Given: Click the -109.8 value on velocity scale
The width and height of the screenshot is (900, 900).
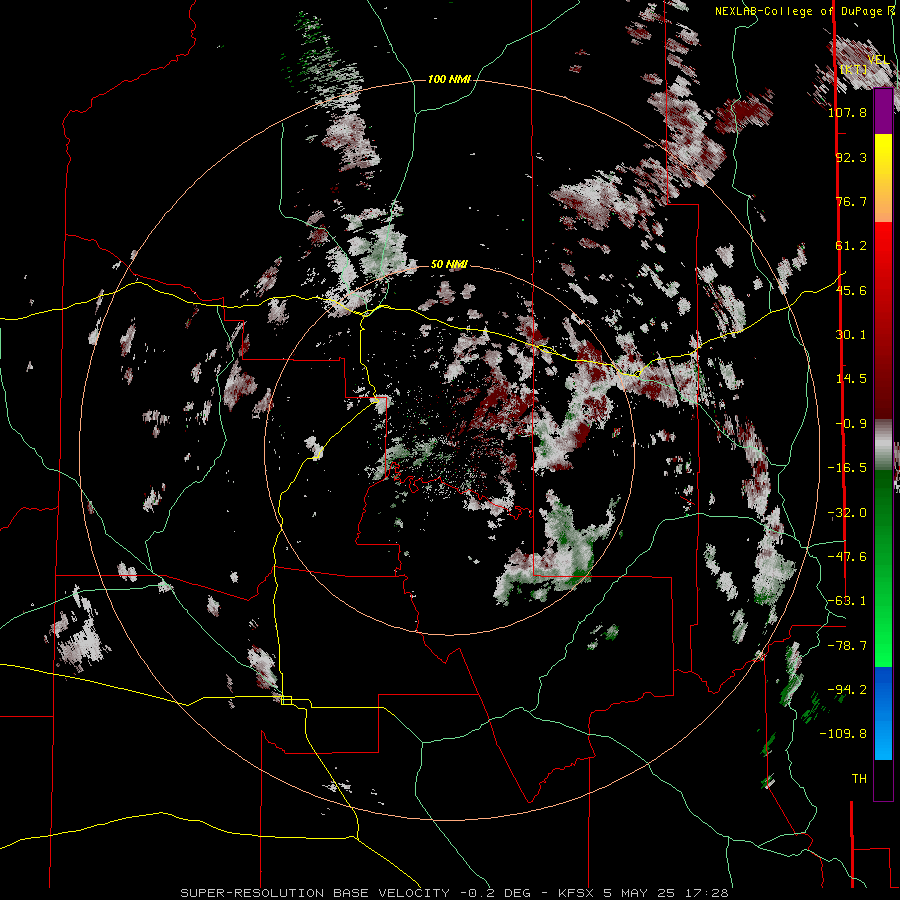Looking at the screenshot, I should (843, 734).
